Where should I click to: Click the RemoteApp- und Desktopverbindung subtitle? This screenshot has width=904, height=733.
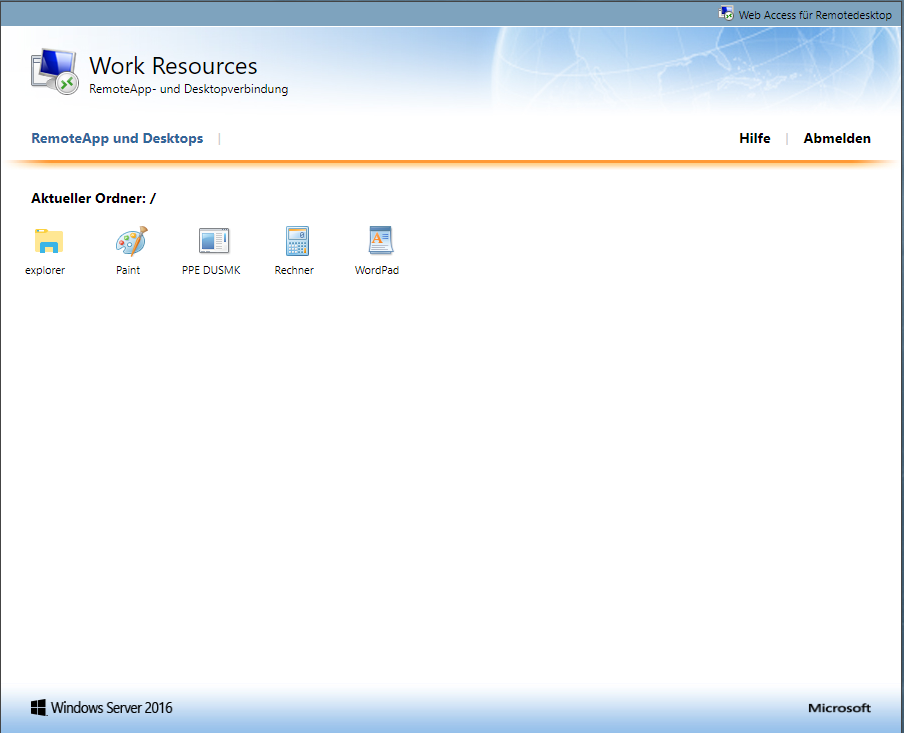click(189, 89)
